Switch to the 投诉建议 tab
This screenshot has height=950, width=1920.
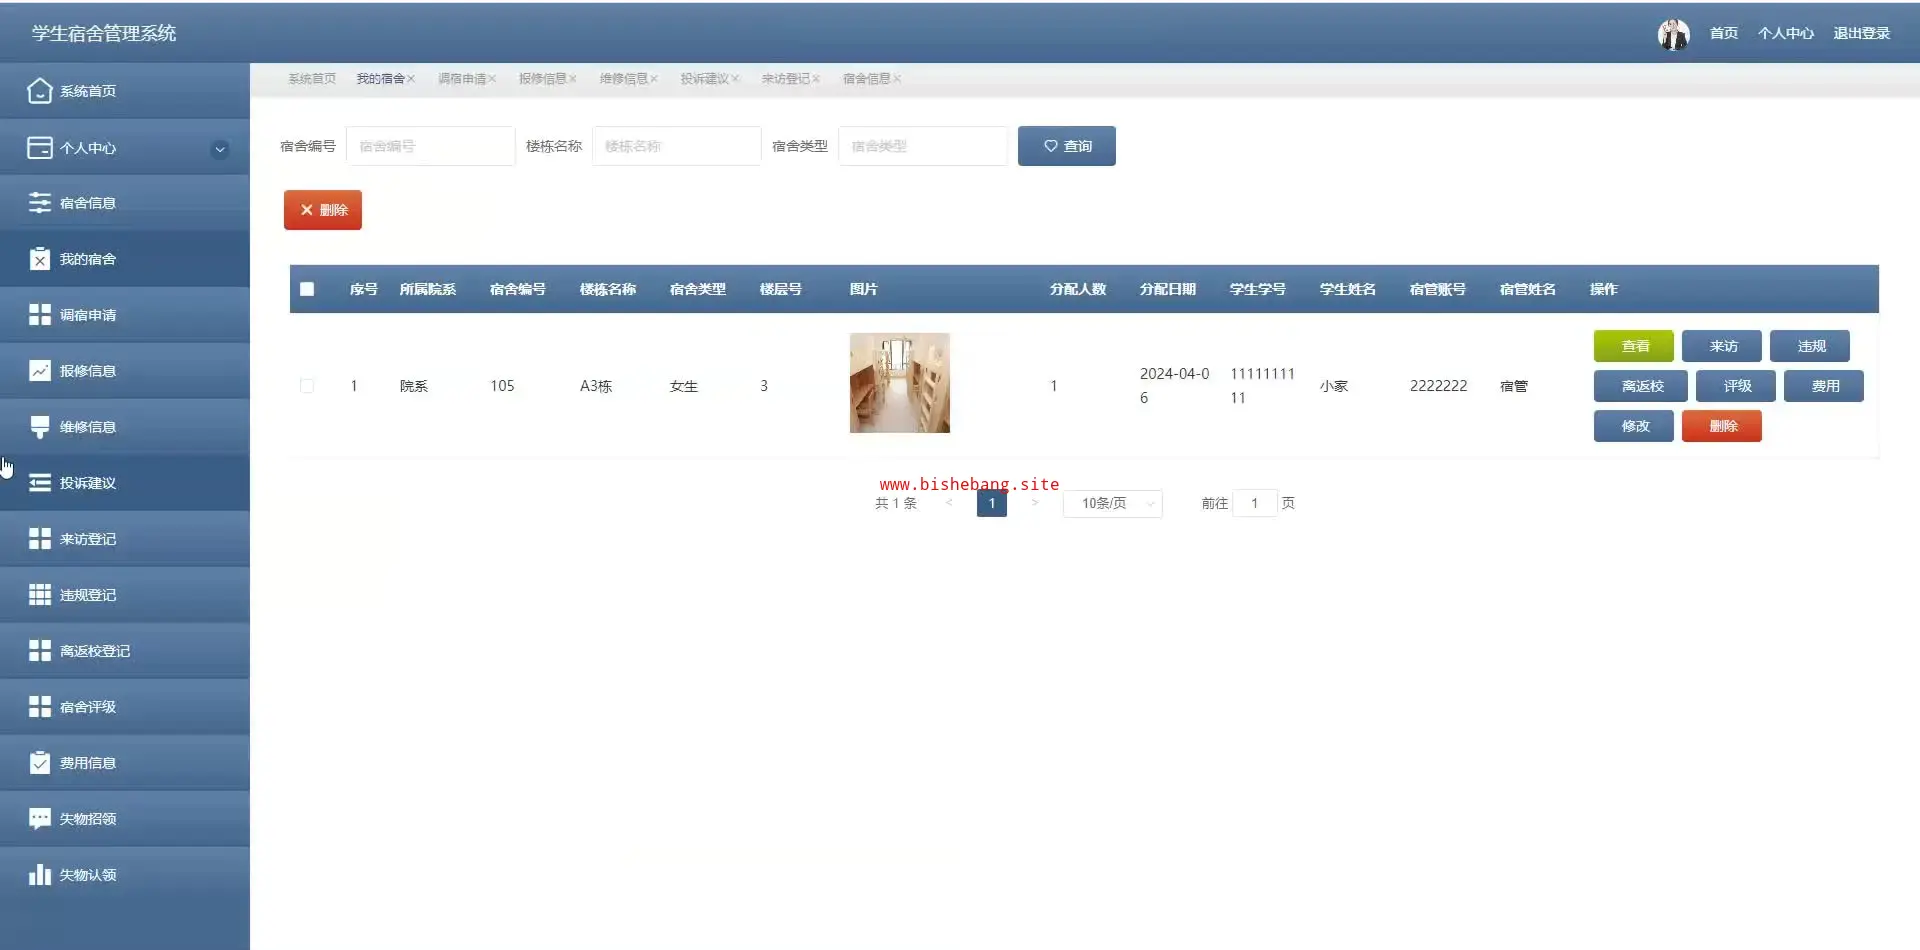pos(704,79)
